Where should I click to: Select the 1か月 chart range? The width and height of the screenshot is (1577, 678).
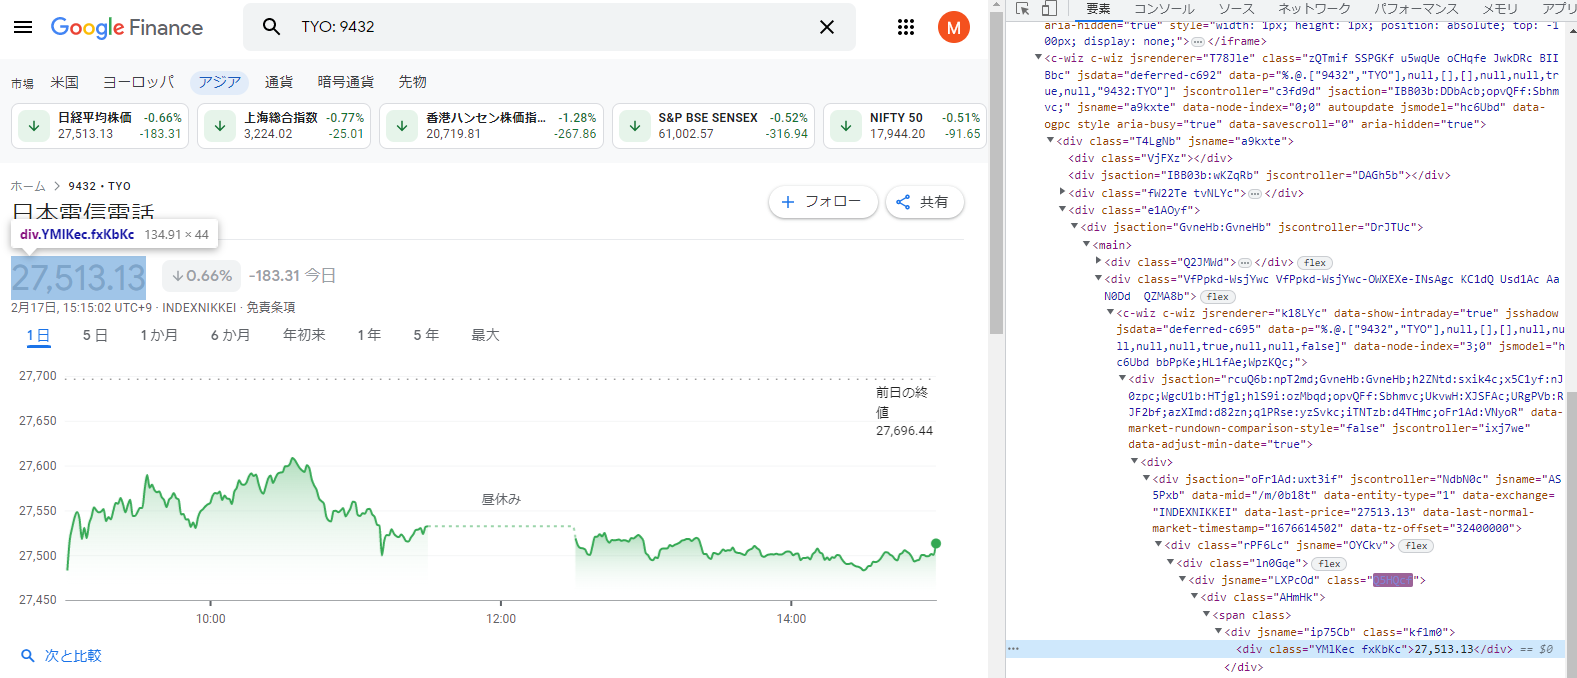(159, 335)
